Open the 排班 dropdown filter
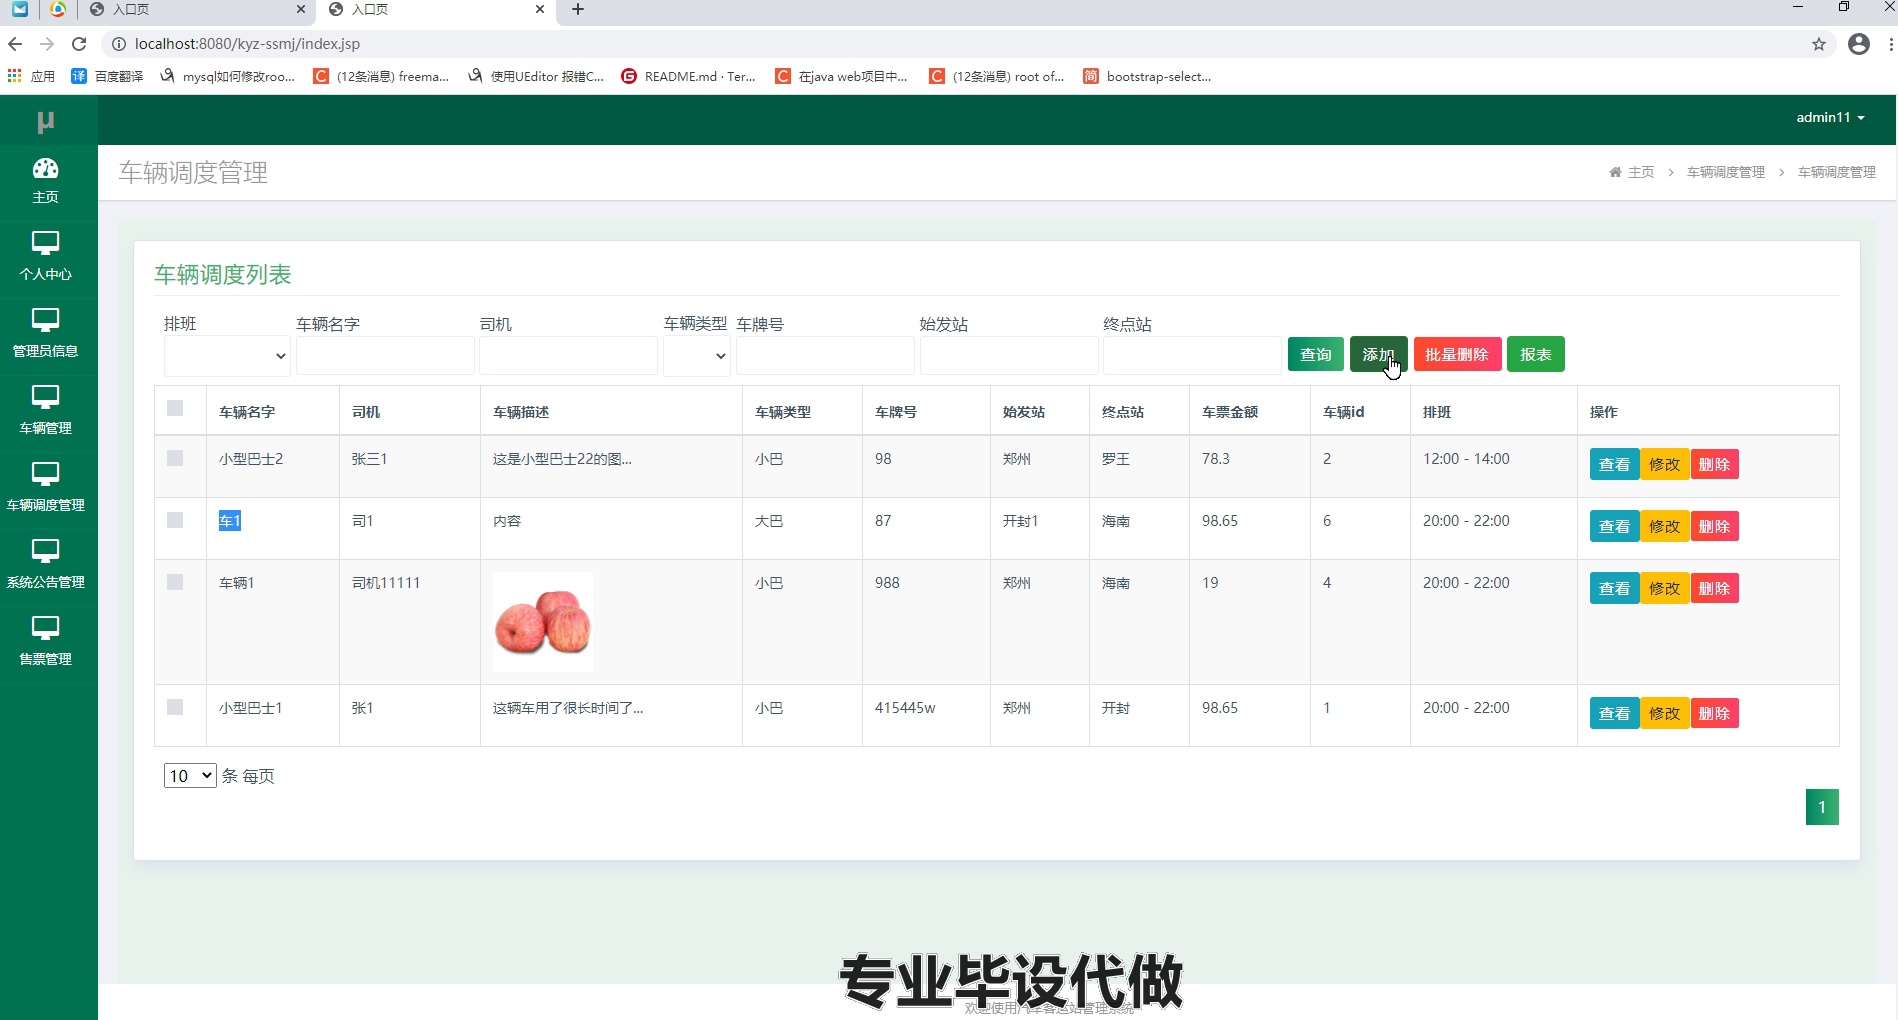1898x1020 pixels. [x=225, y=355]
